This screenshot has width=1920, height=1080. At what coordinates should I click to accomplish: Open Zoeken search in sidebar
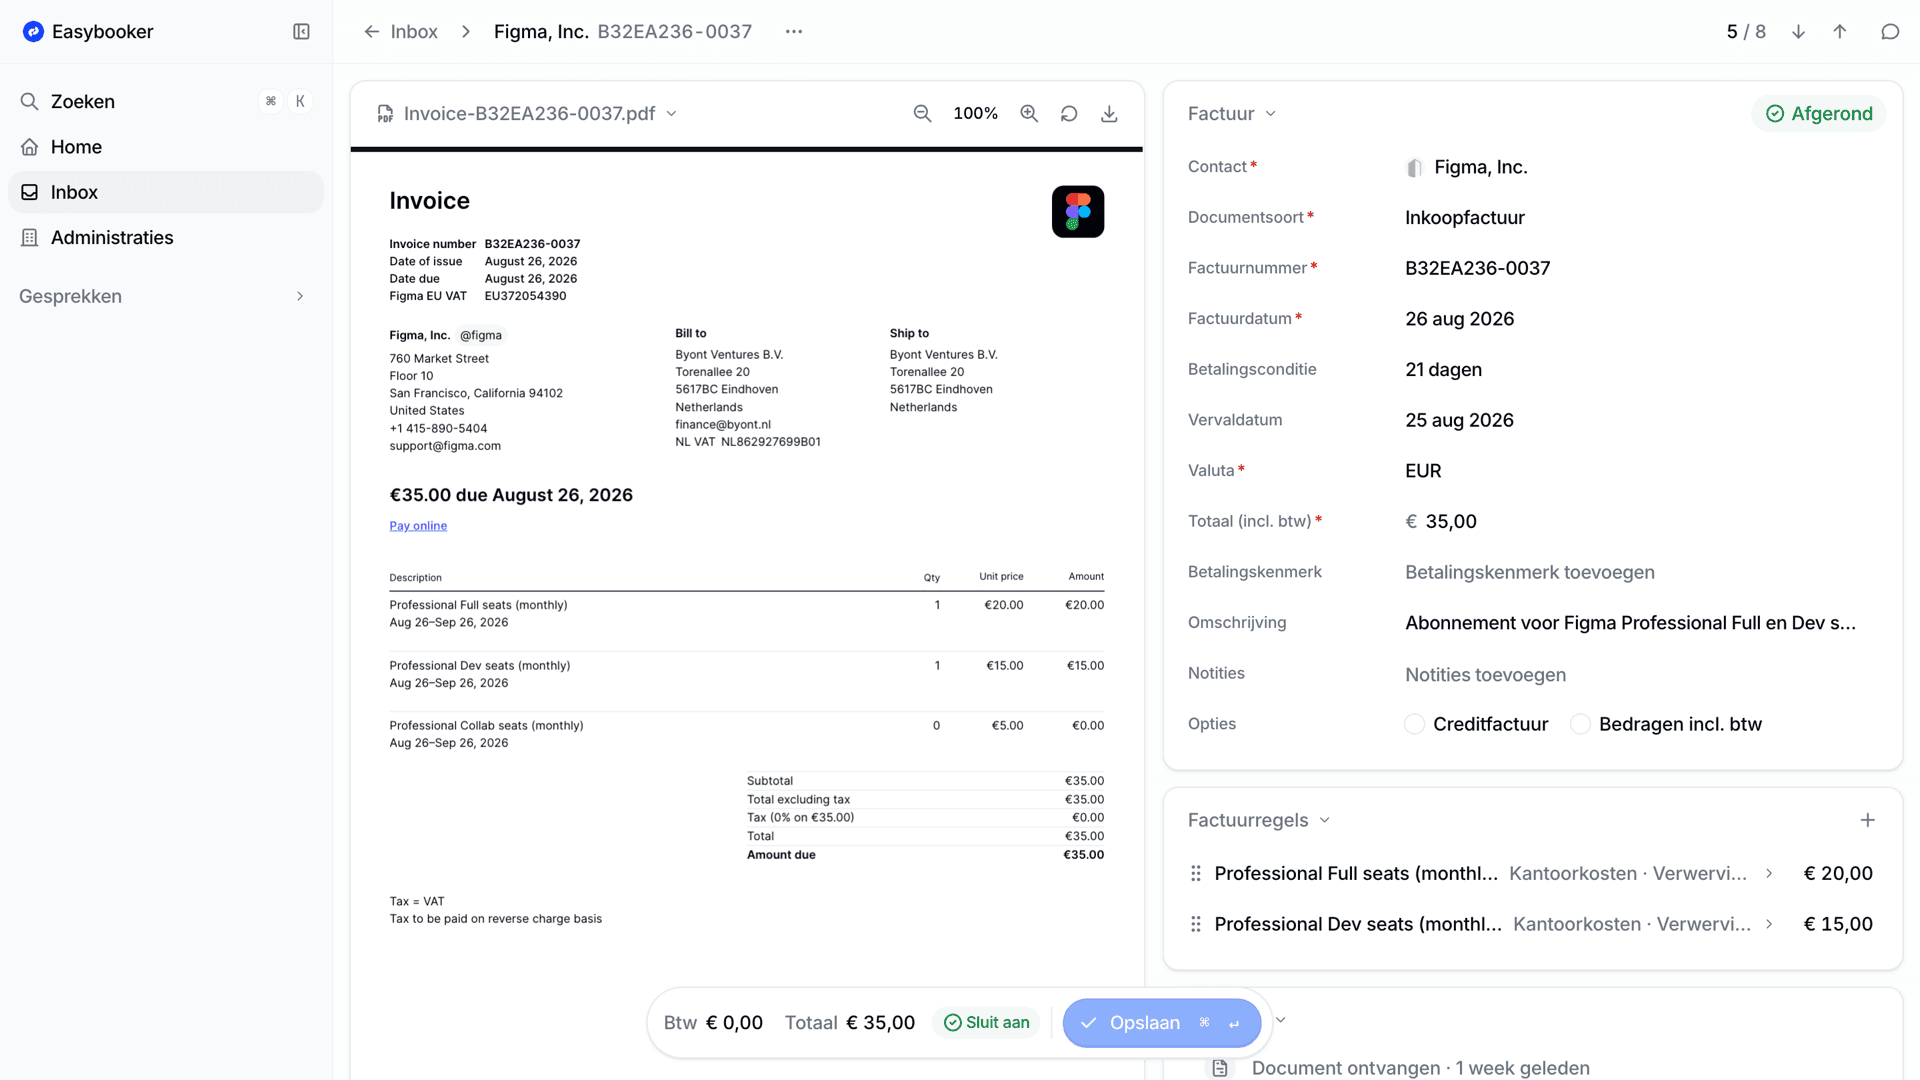[x=166, y=101]
